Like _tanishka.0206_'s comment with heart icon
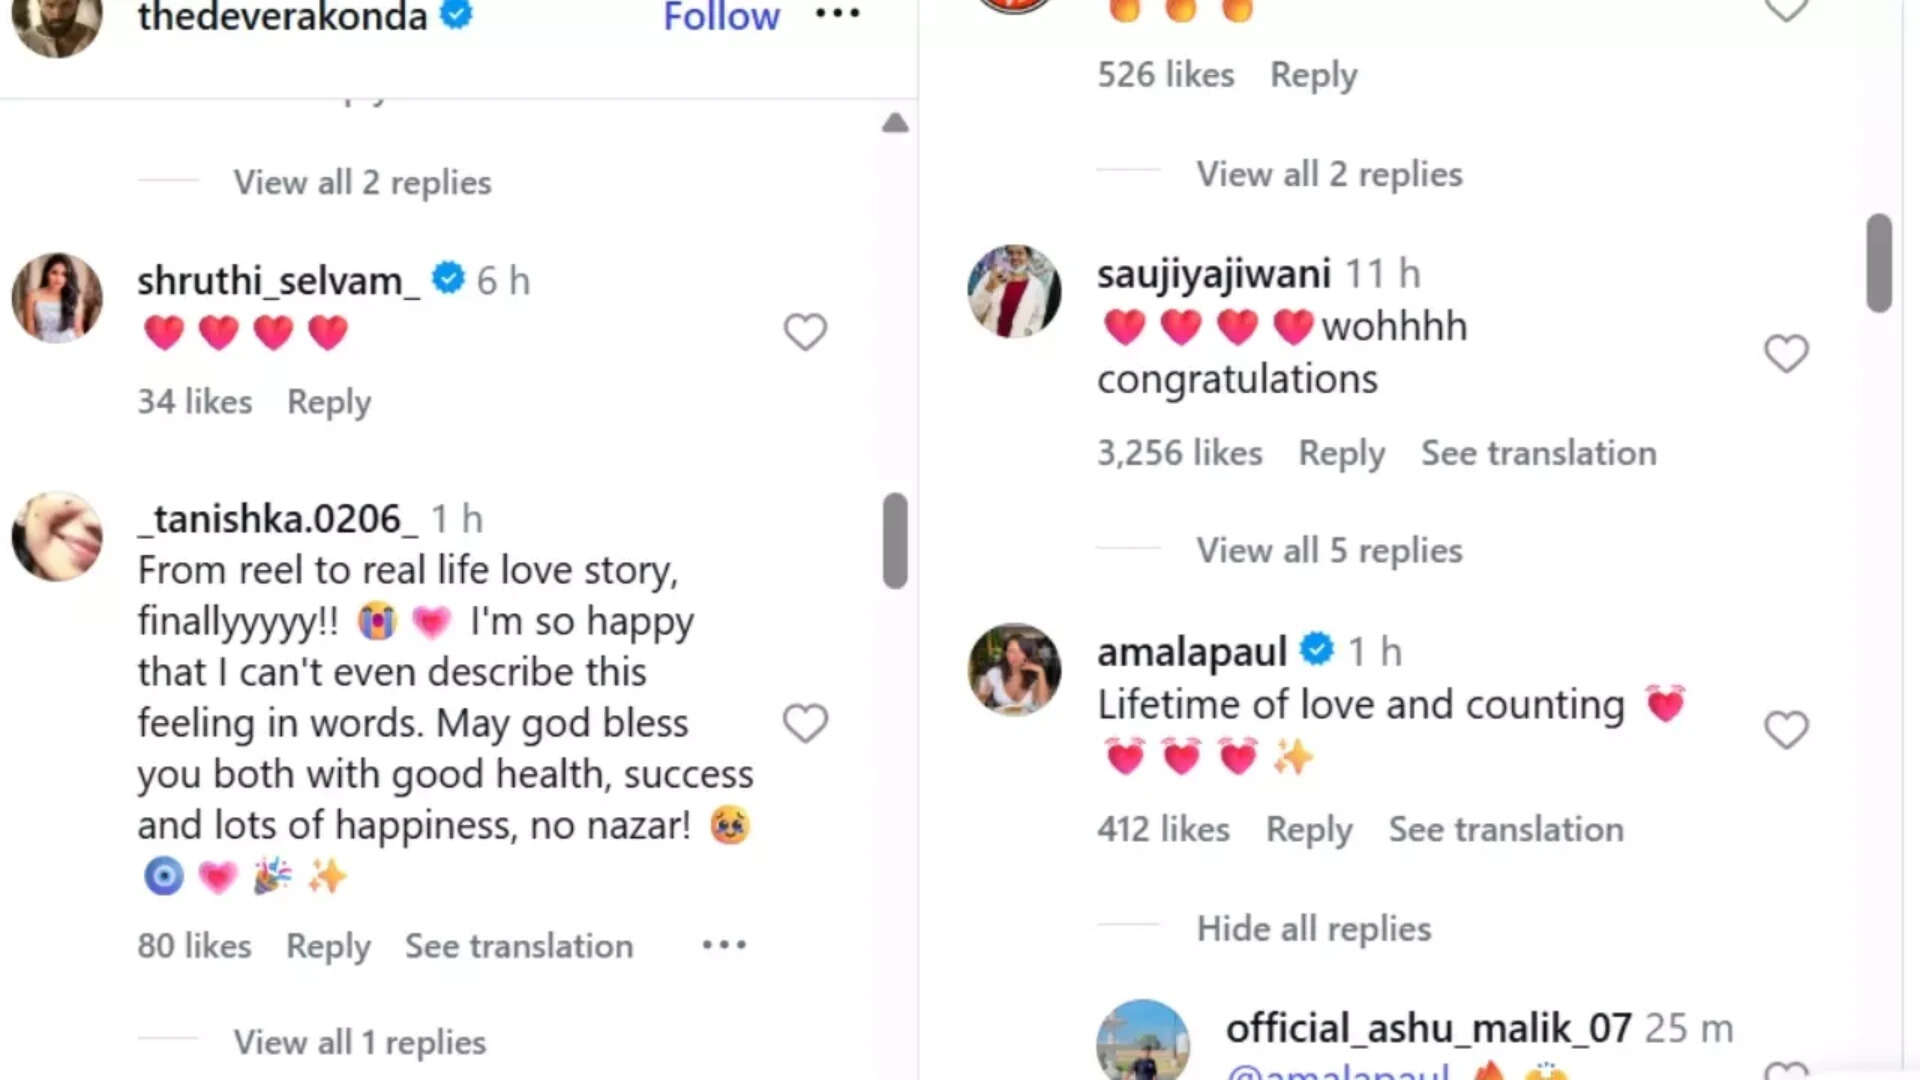The height and width of the screenshot is (1080, 1920). [805, 723]
